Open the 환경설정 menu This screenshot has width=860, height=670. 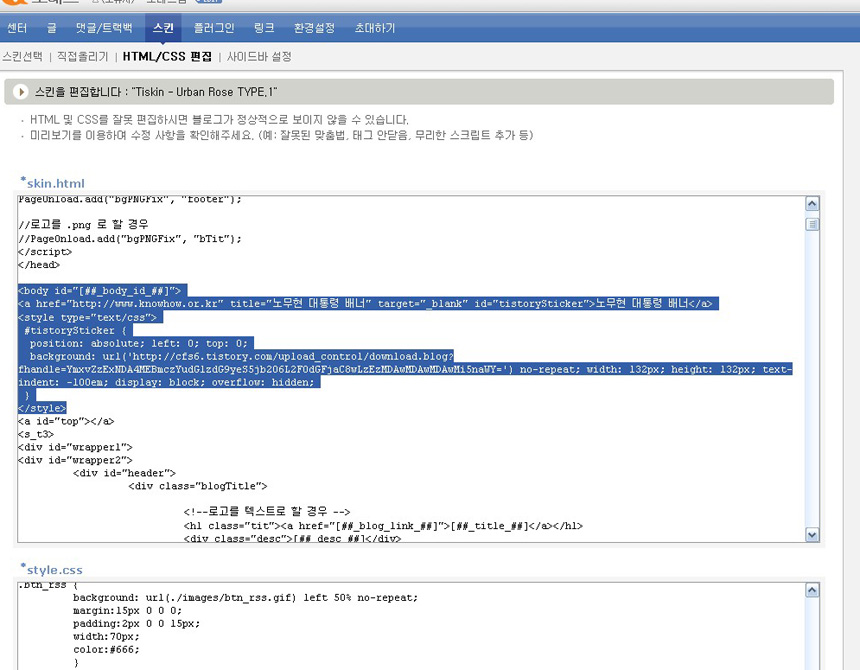click(x=314, y=28)
